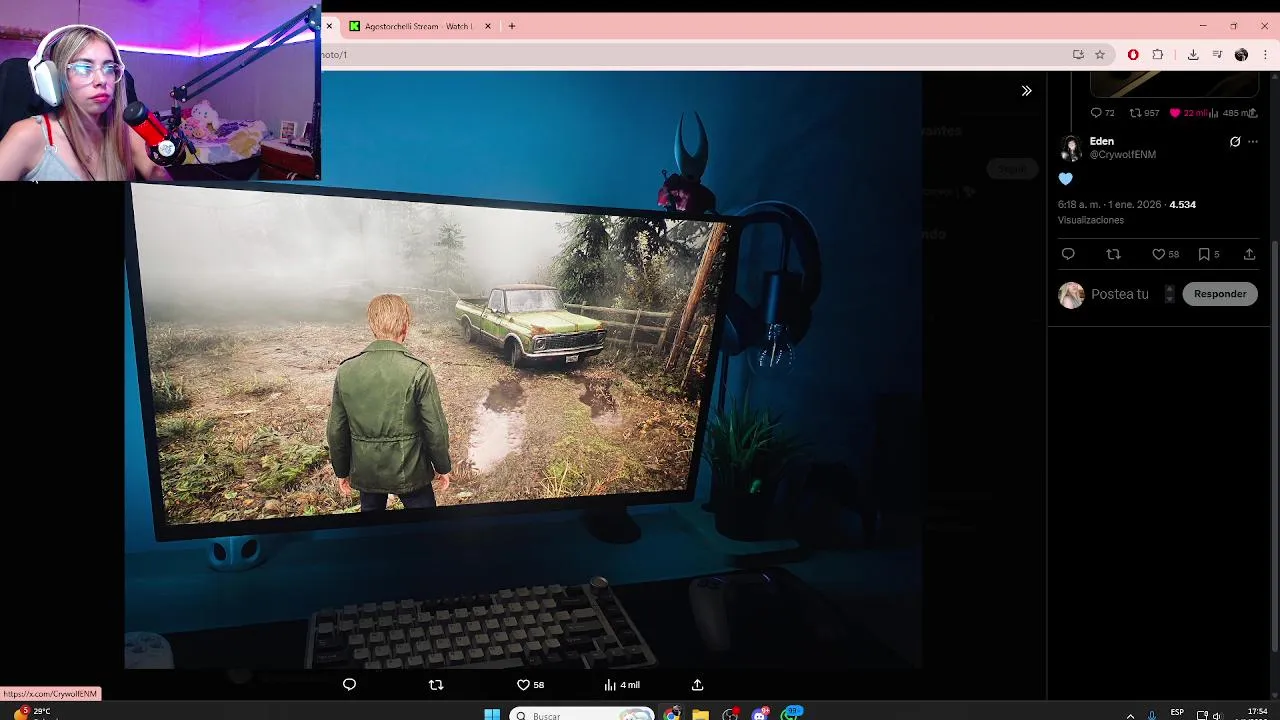Open more options on Eden's post
This screenshot has height=720, width=1280.
[1253, 141]
